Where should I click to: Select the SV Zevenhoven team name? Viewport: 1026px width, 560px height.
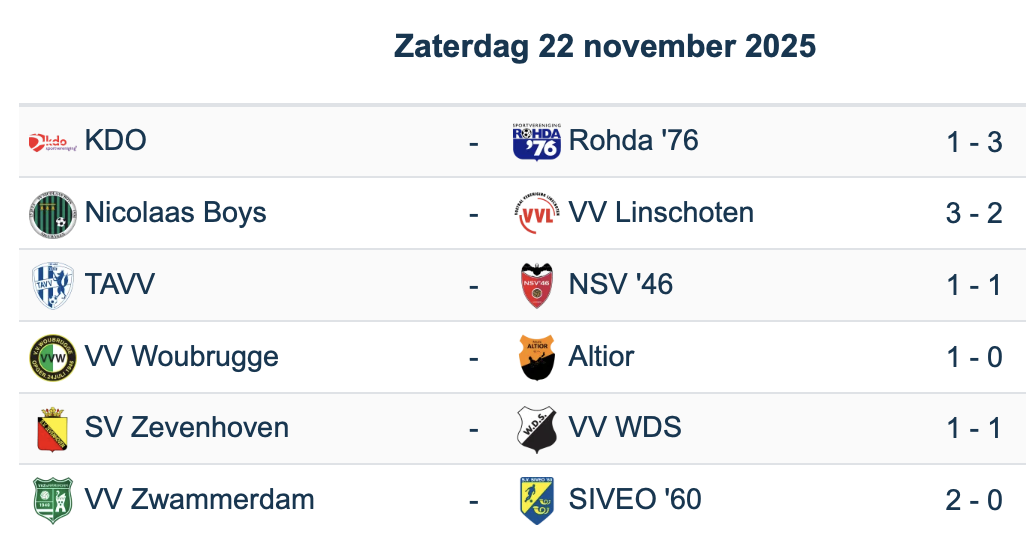point(187,428)
